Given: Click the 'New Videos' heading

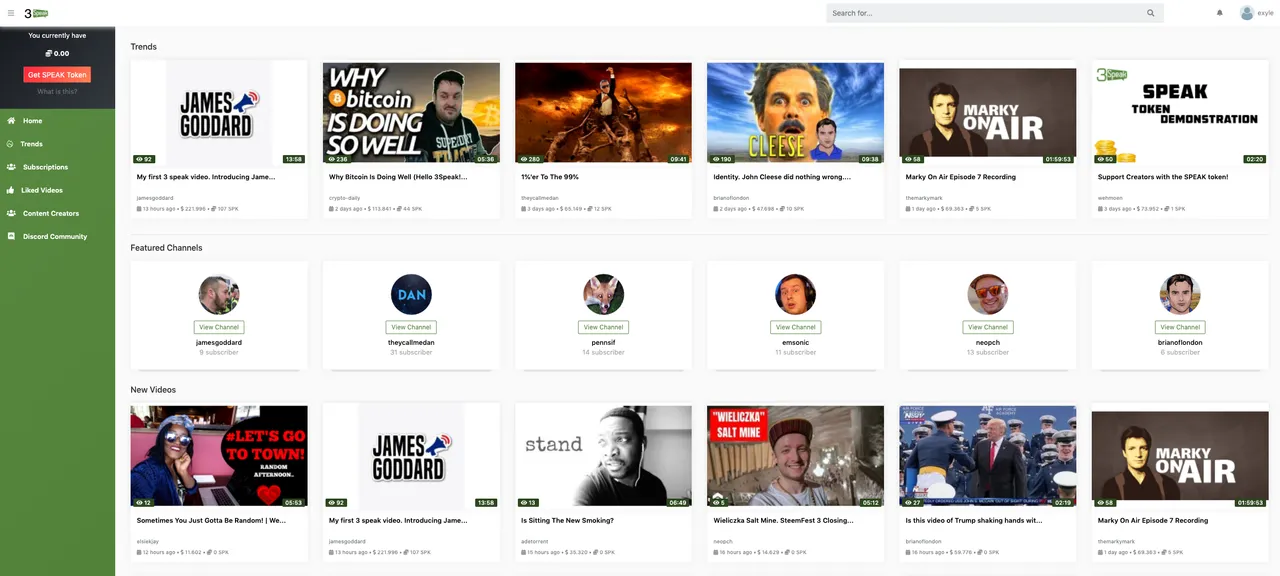Looking at the screenshot, I should [153, 390].
